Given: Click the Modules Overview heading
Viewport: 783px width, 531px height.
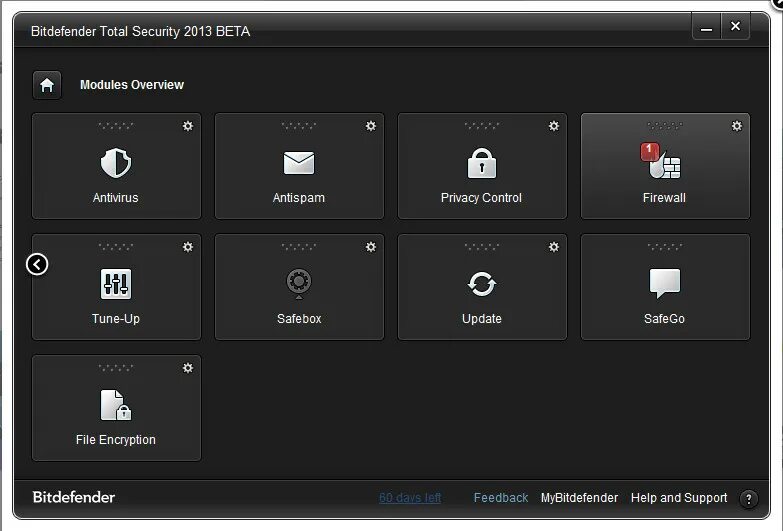Looking at the screenshot, I should tap(132, 85).
